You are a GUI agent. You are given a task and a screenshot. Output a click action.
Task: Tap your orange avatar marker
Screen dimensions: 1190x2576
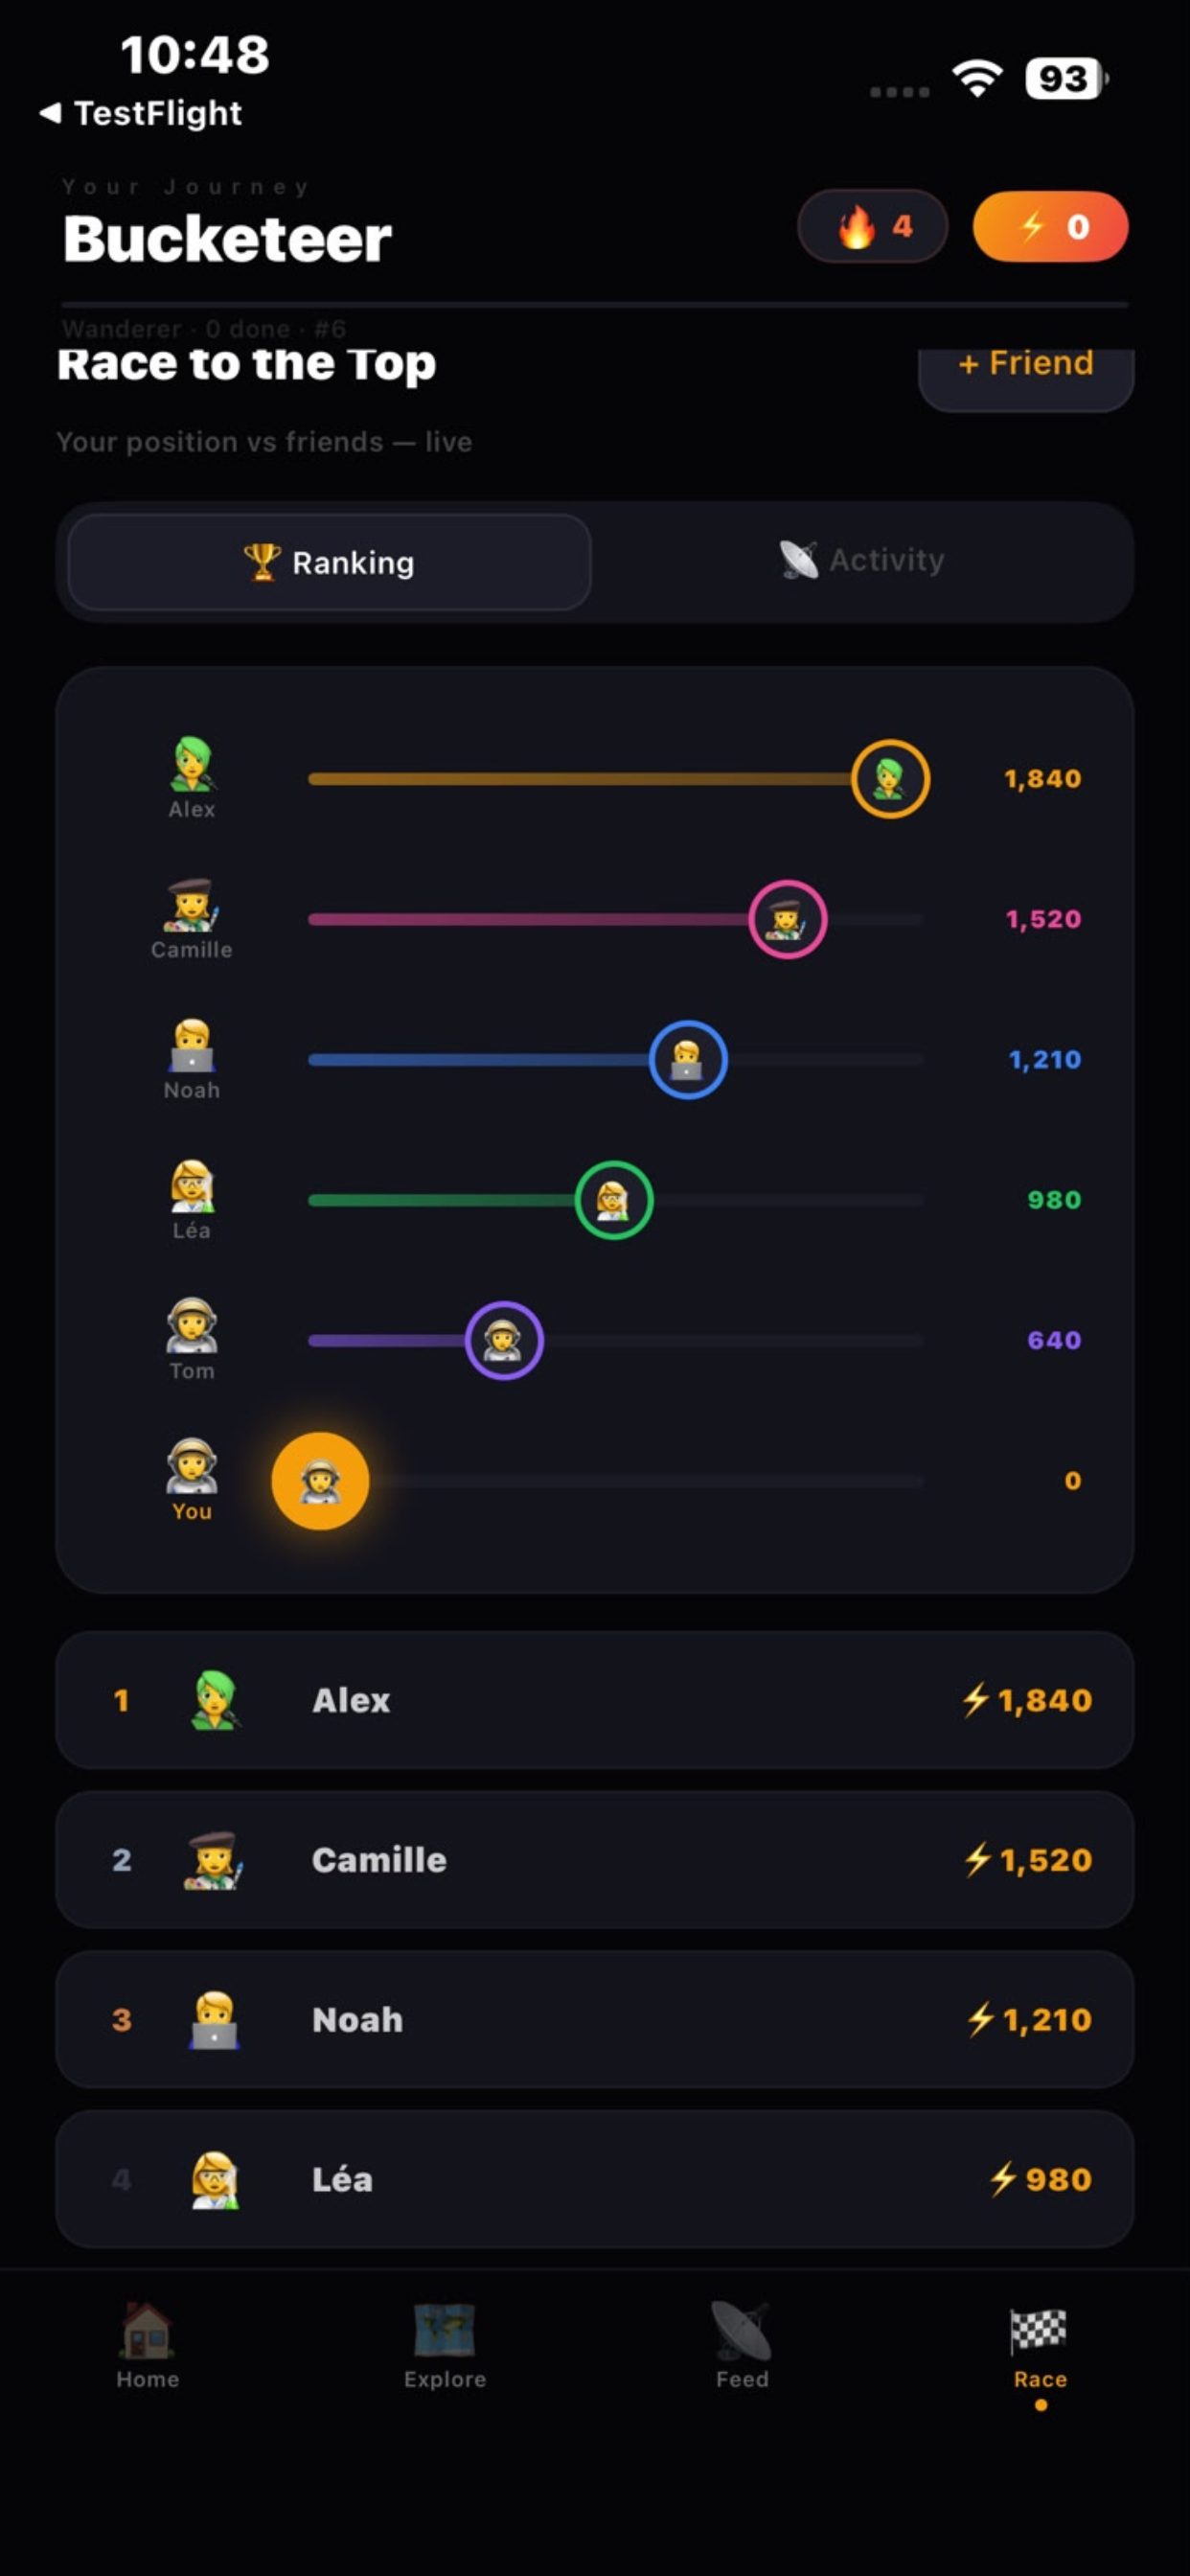tap(320, 1481)
